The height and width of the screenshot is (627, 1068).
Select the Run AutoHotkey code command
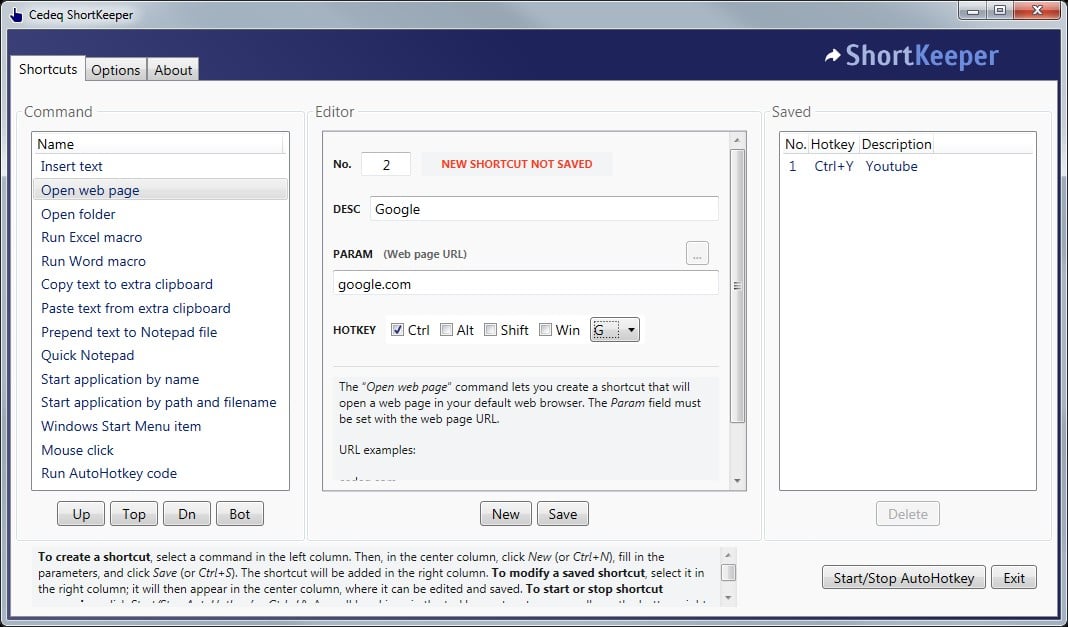160,472
